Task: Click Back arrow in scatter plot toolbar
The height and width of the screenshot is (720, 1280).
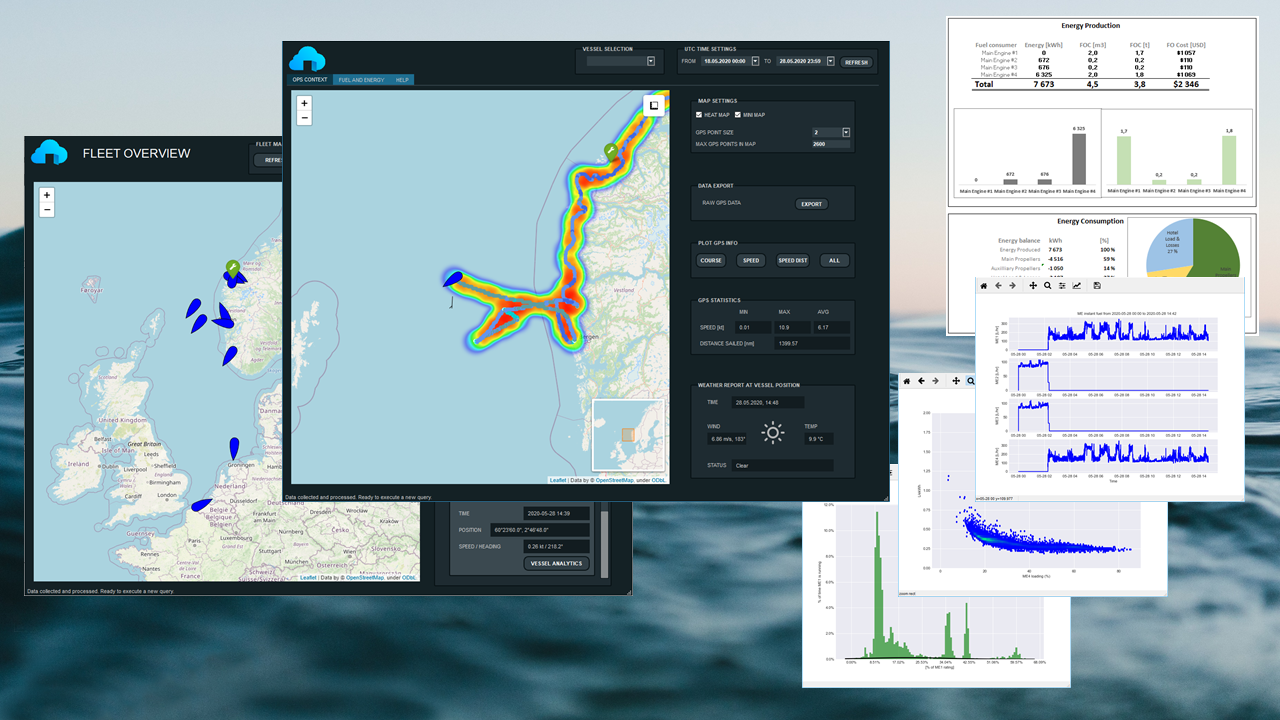Action: (921, 381)
